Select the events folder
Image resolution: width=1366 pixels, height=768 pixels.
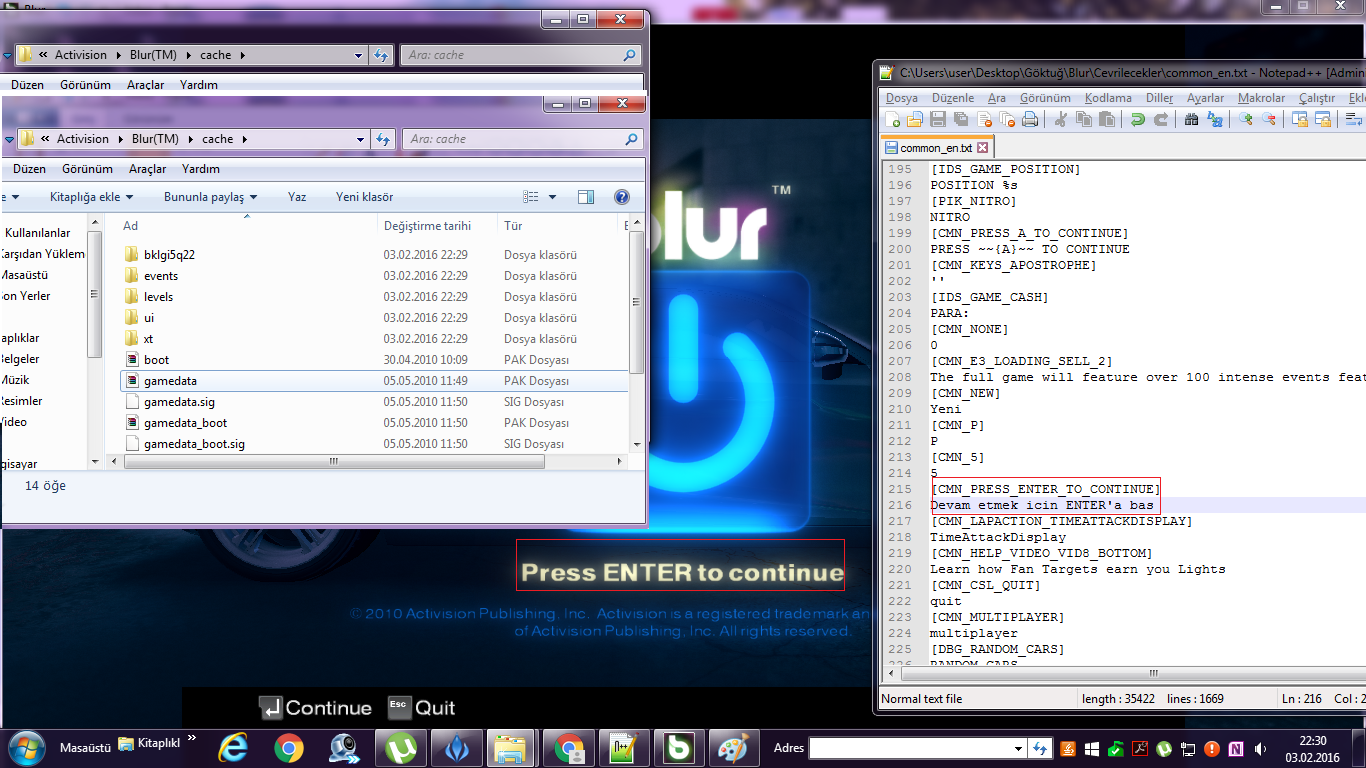(x=161, y=276)
